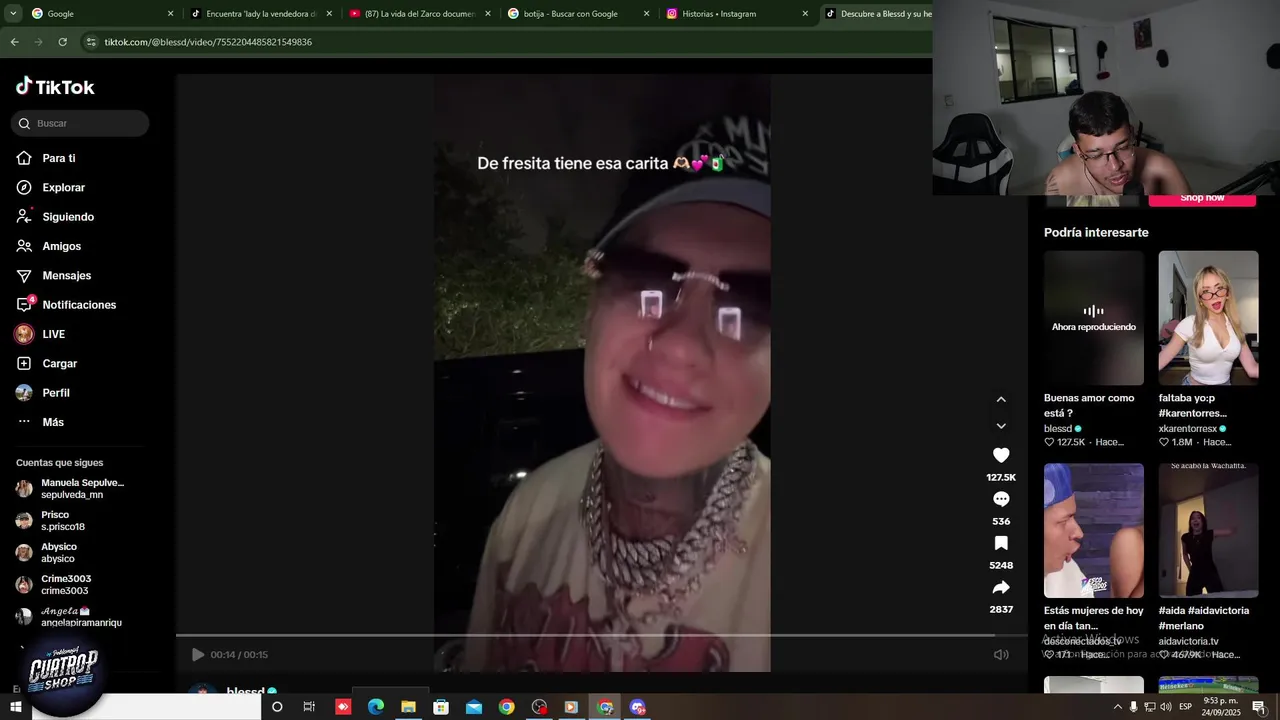Click the Ahora reproduciendo thumbnail
The image size is (1280, 720).
click(x=1094, y=318)
